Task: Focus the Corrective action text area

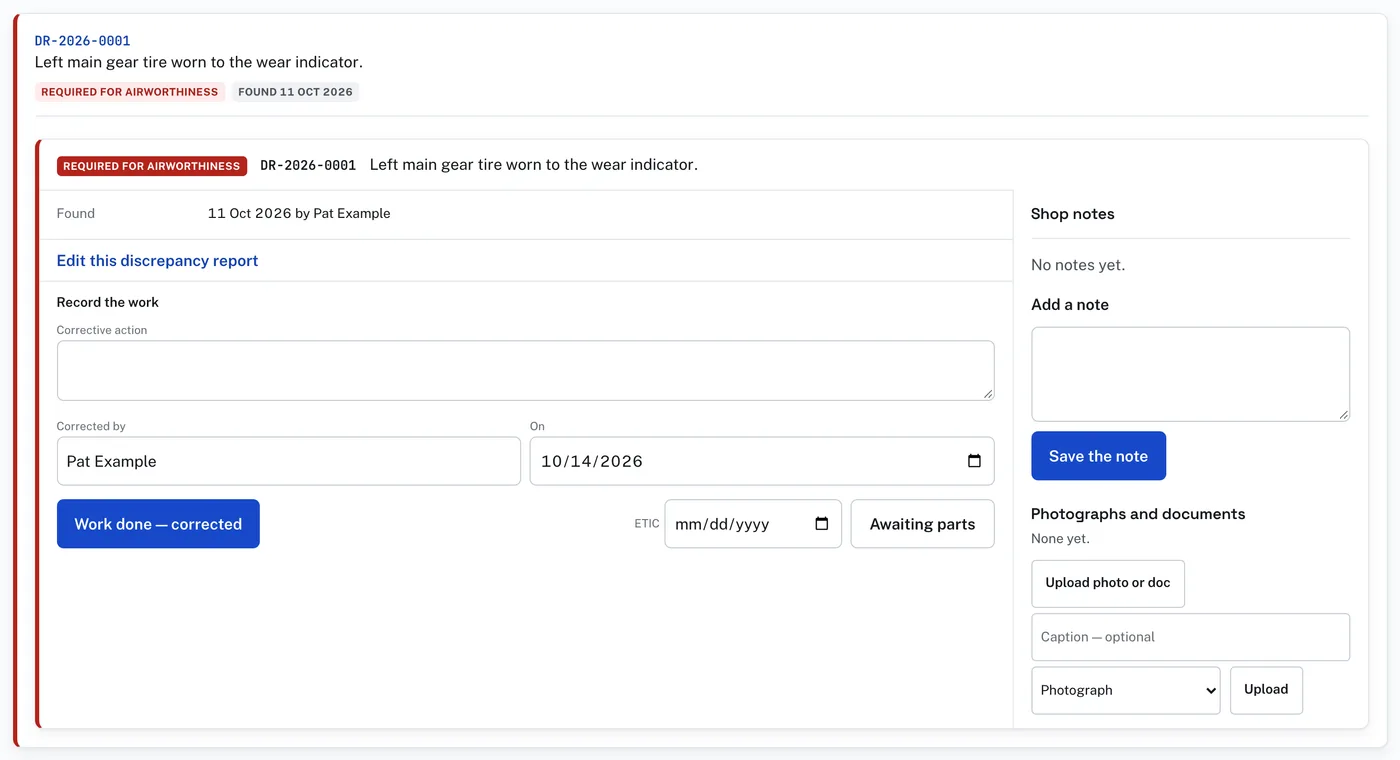Action: [x=525, y=371]
